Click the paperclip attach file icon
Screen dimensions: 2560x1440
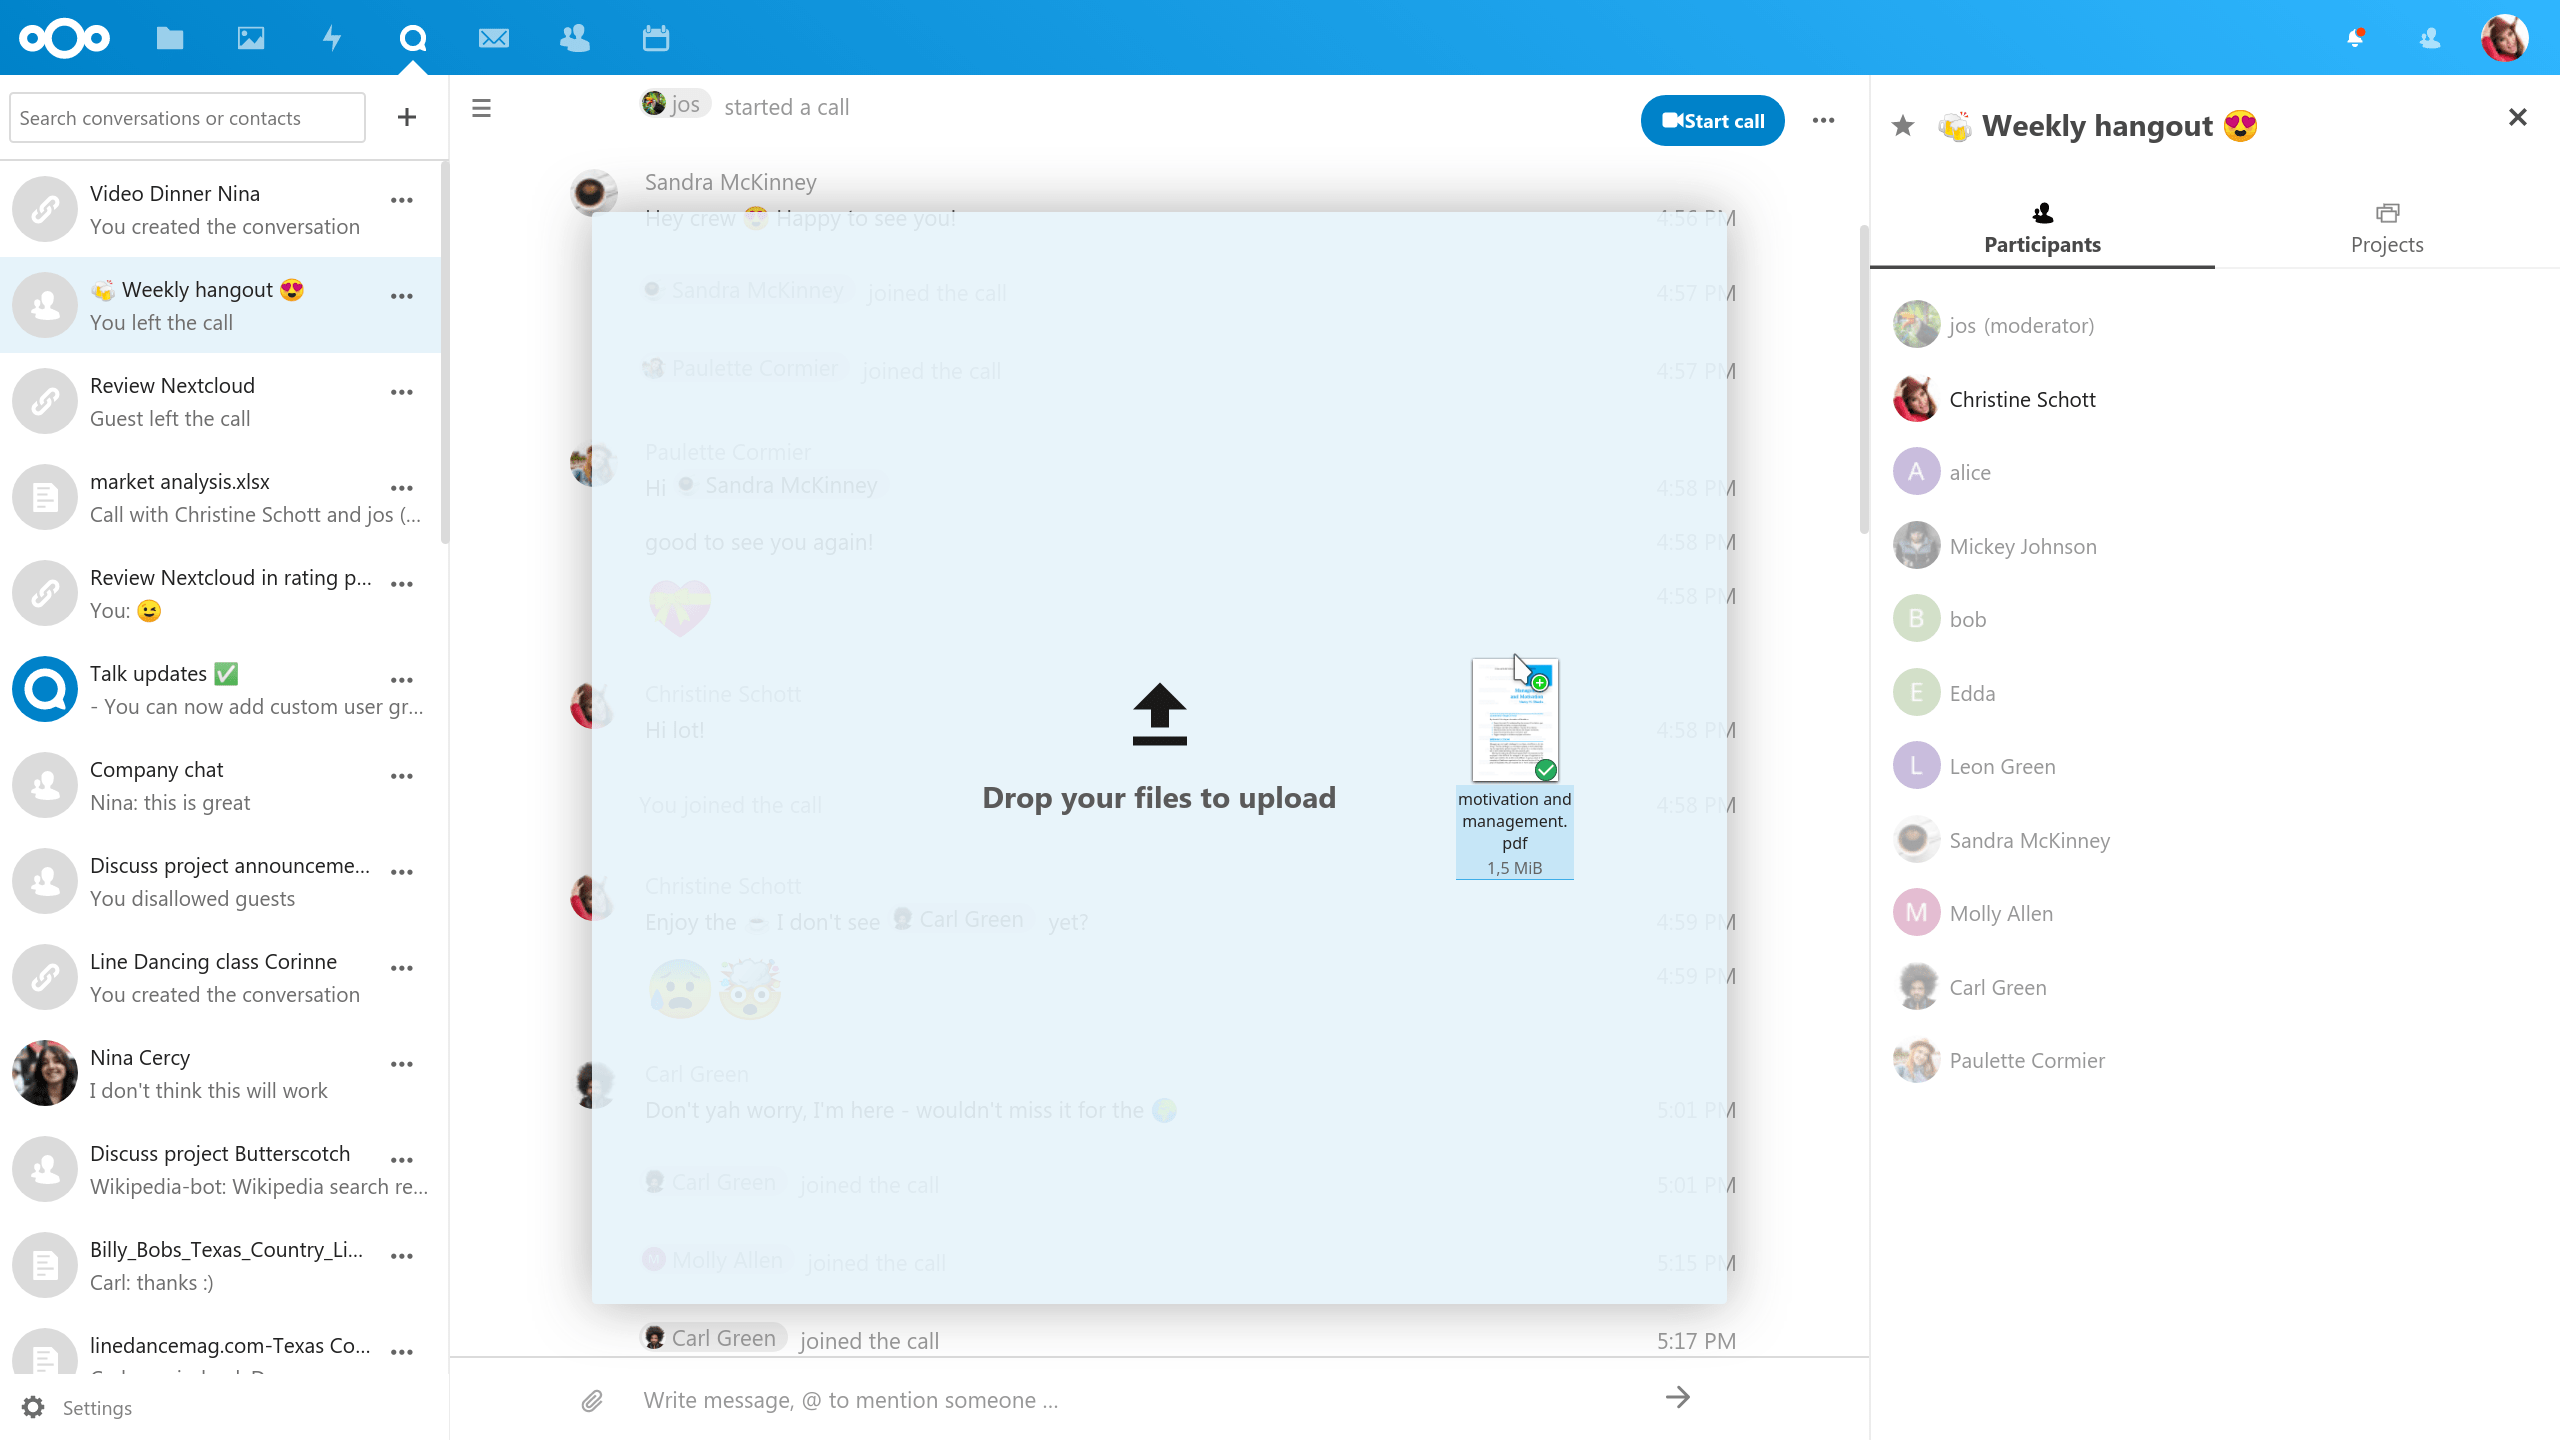coord(592,1400)
